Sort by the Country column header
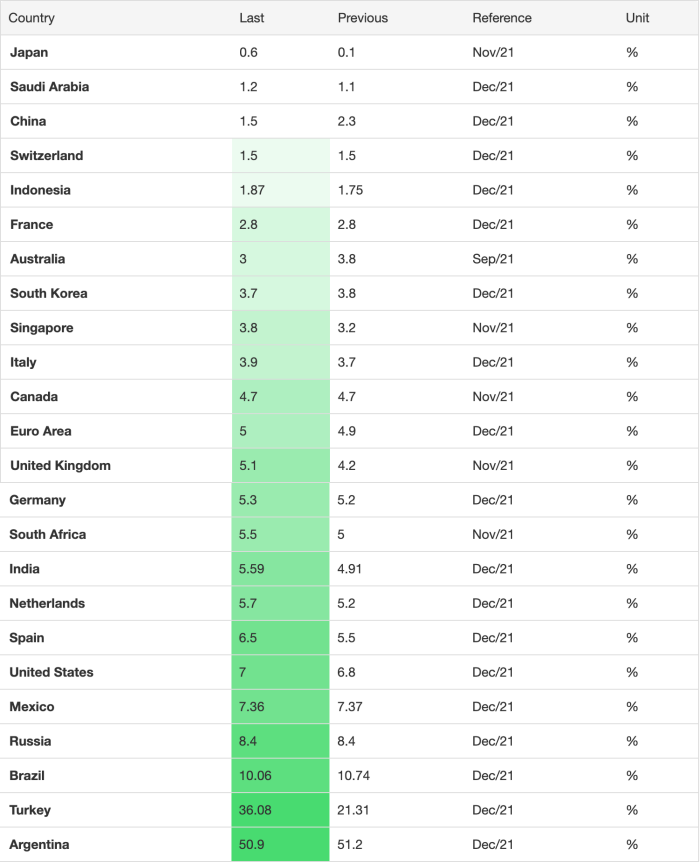Image resolution: width=700 pixels, height=862 pixels. pyautogui.click(x=31, y=18)
